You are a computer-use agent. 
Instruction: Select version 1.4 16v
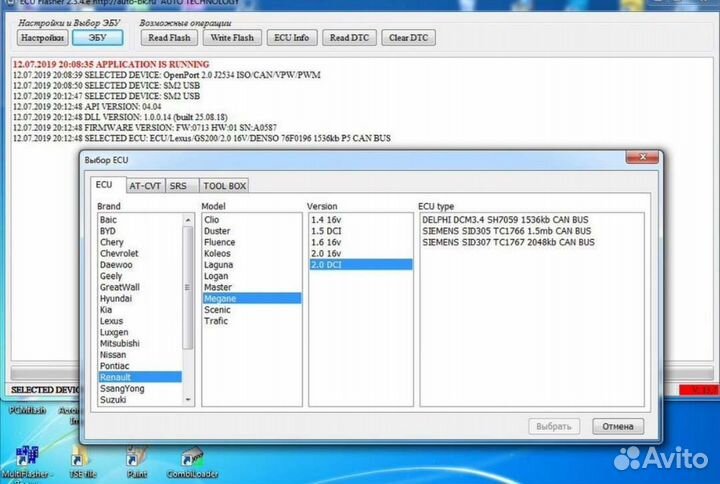coord(361,220)
